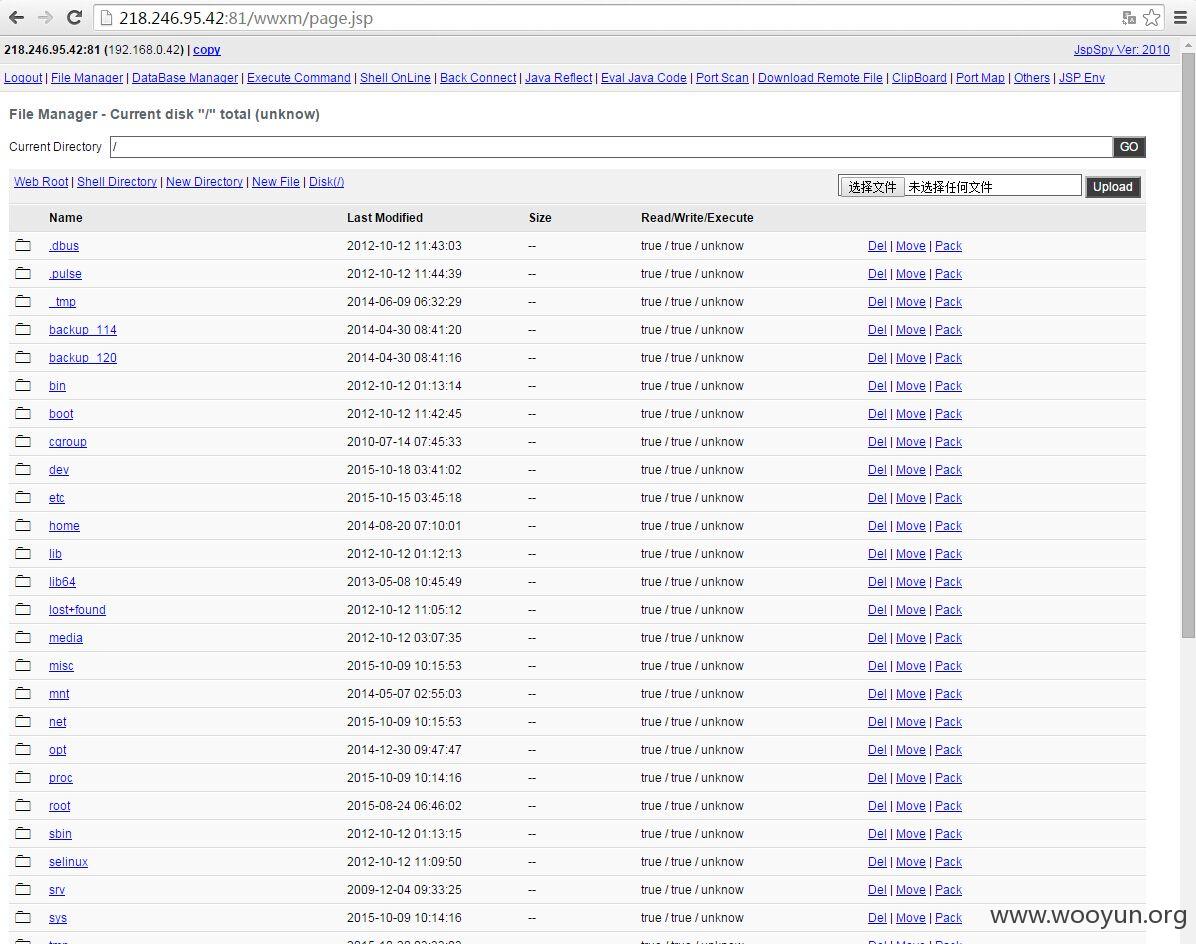Click the Current Directory input field
This screenshot has height=944, width=1196.
611,147
